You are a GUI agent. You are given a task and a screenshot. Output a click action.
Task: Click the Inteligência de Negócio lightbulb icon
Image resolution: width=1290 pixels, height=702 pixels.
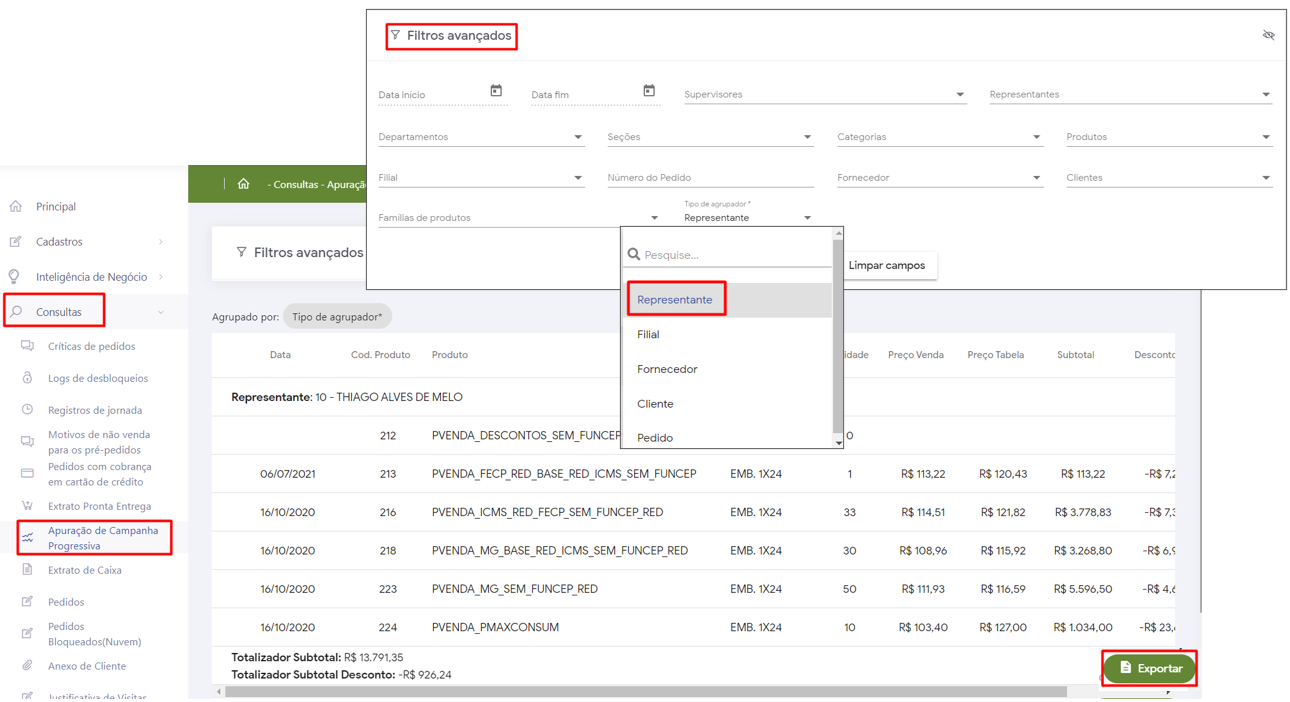[15, 277]
